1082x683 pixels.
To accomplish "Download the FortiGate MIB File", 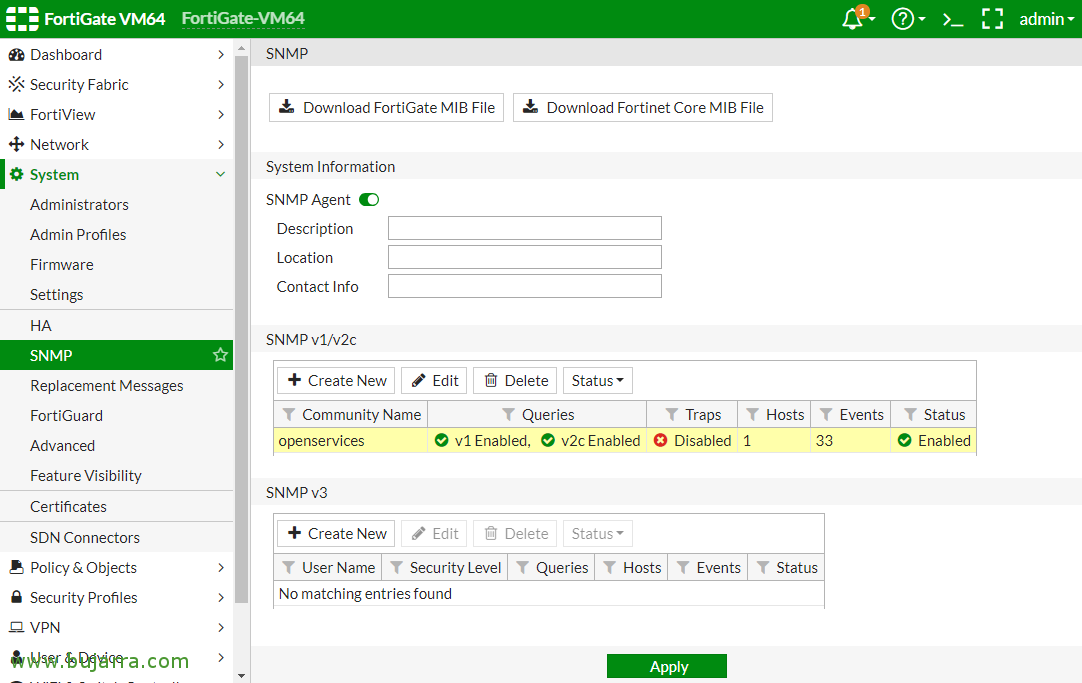I will coord(386,108).
